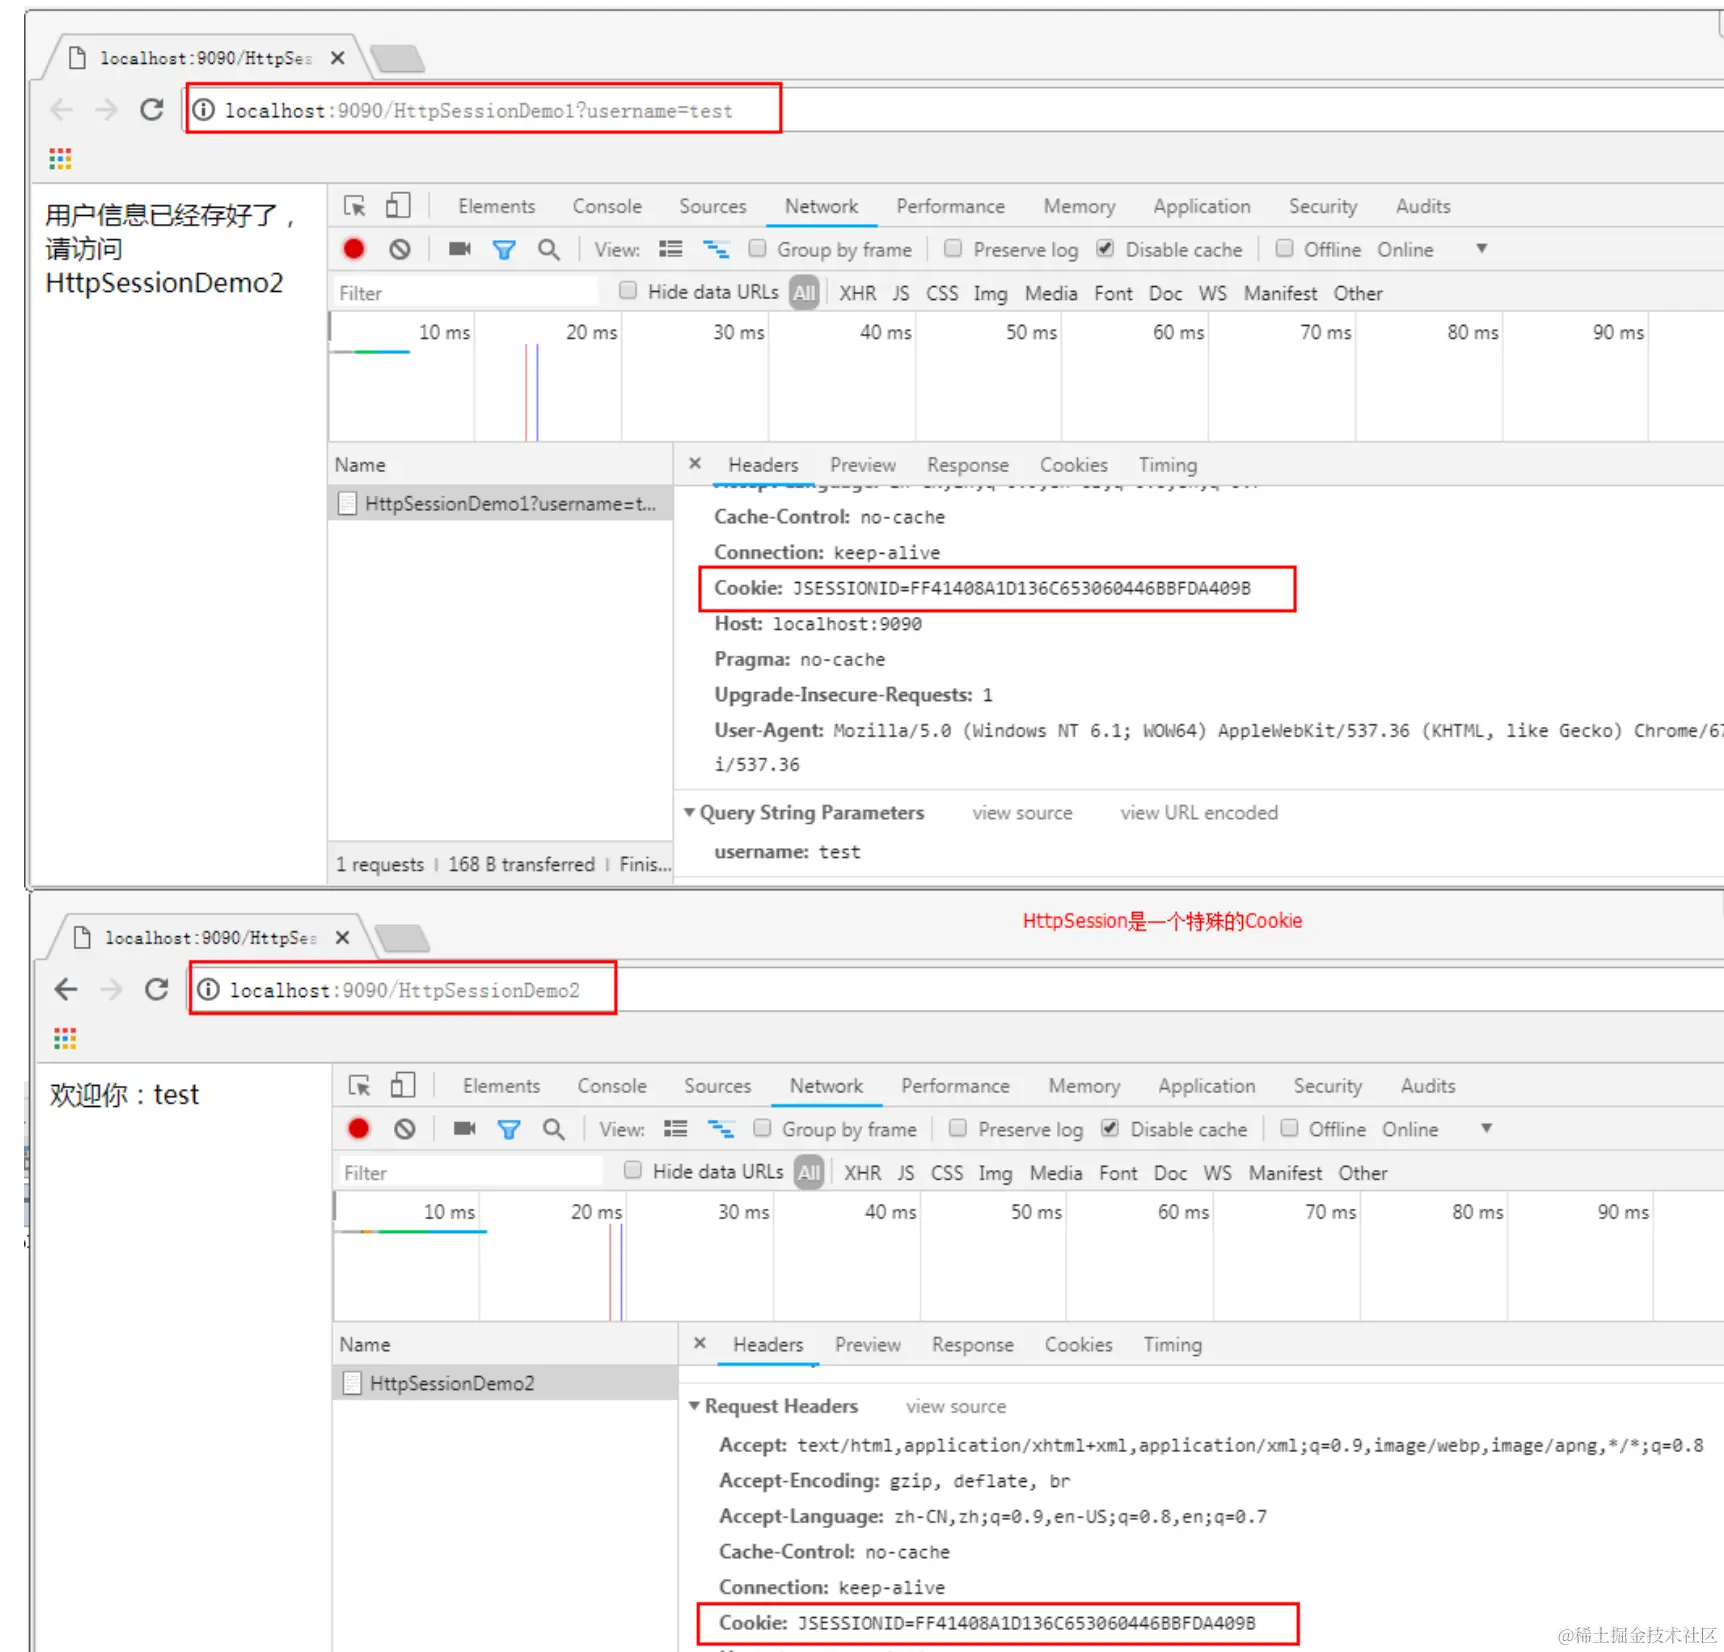Open apps grid icon in top browser
Image resolution: width=1724 pixels, height=1652 pixels.
(x=60, y=158)
